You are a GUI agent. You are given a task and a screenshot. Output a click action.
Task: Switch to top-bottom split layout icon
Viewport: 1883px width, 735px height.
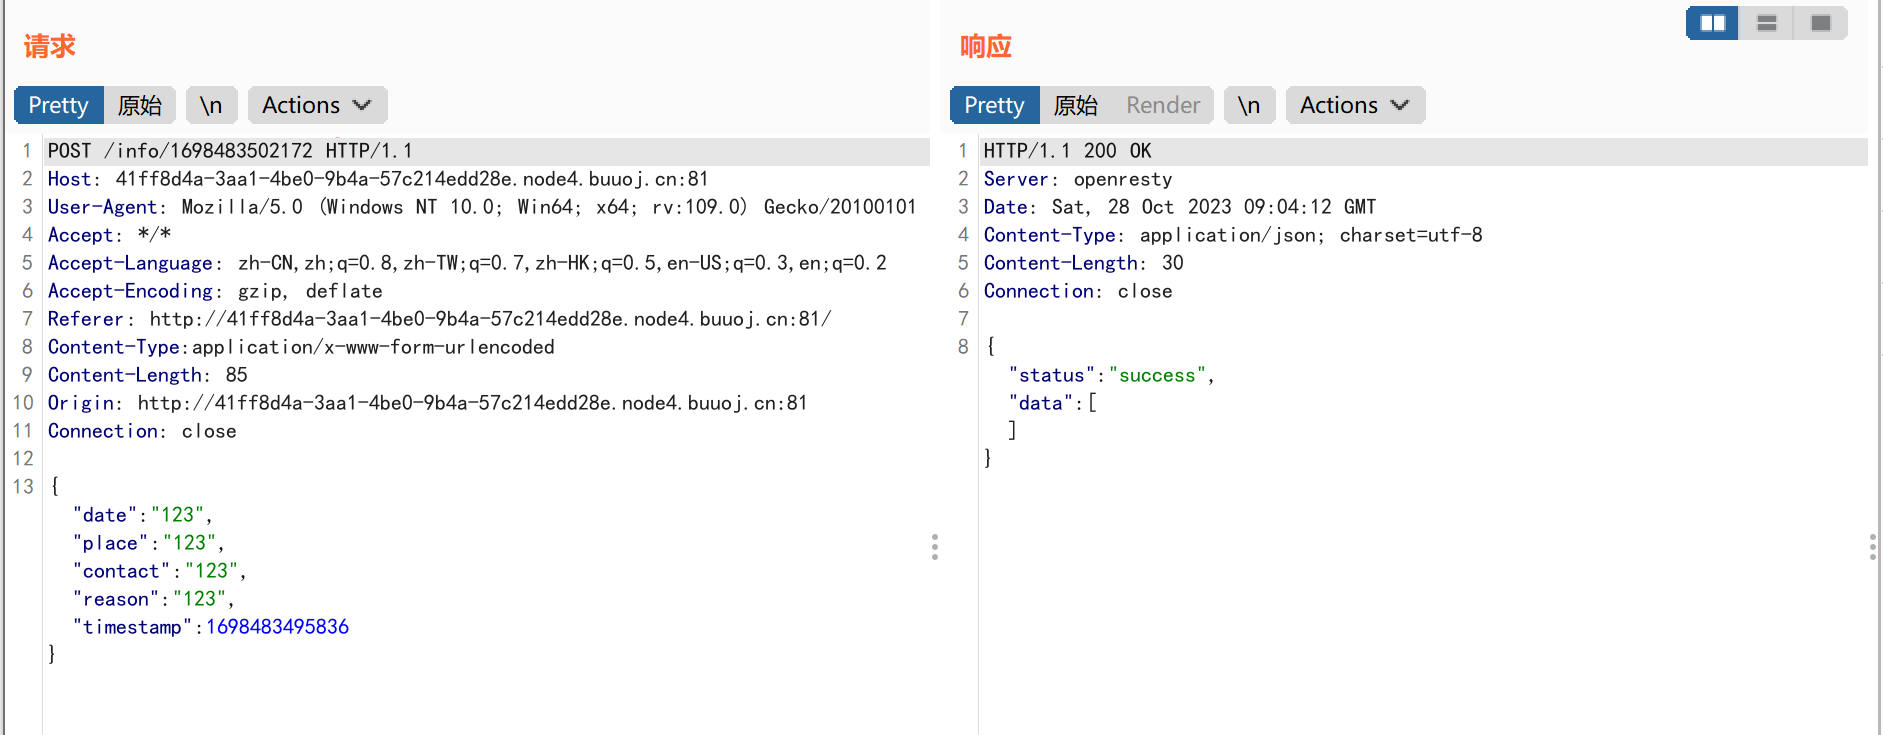click(1766, 23)
